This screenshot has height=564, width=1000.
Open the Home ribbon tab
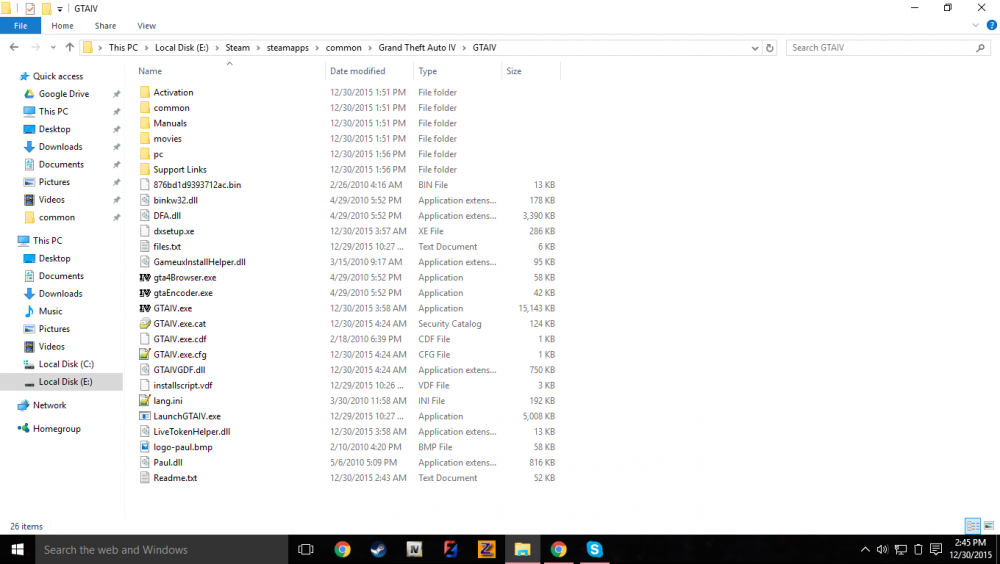[62, 26]
